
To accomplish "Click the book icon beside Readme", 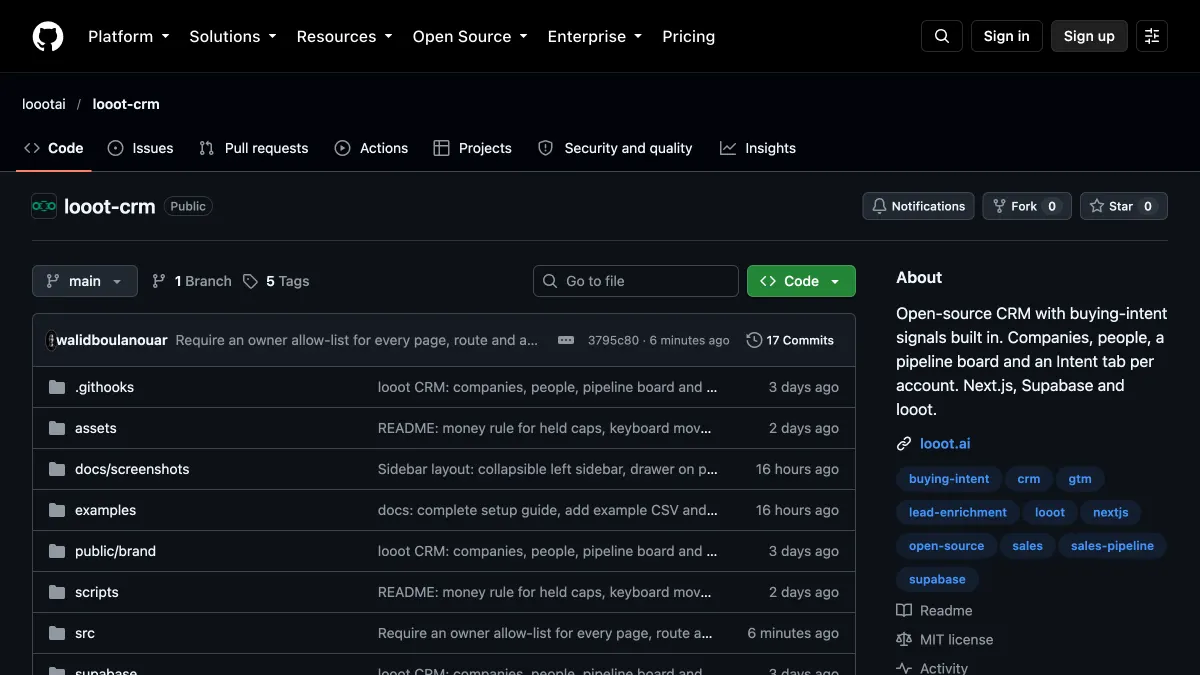I will (904, 610).
